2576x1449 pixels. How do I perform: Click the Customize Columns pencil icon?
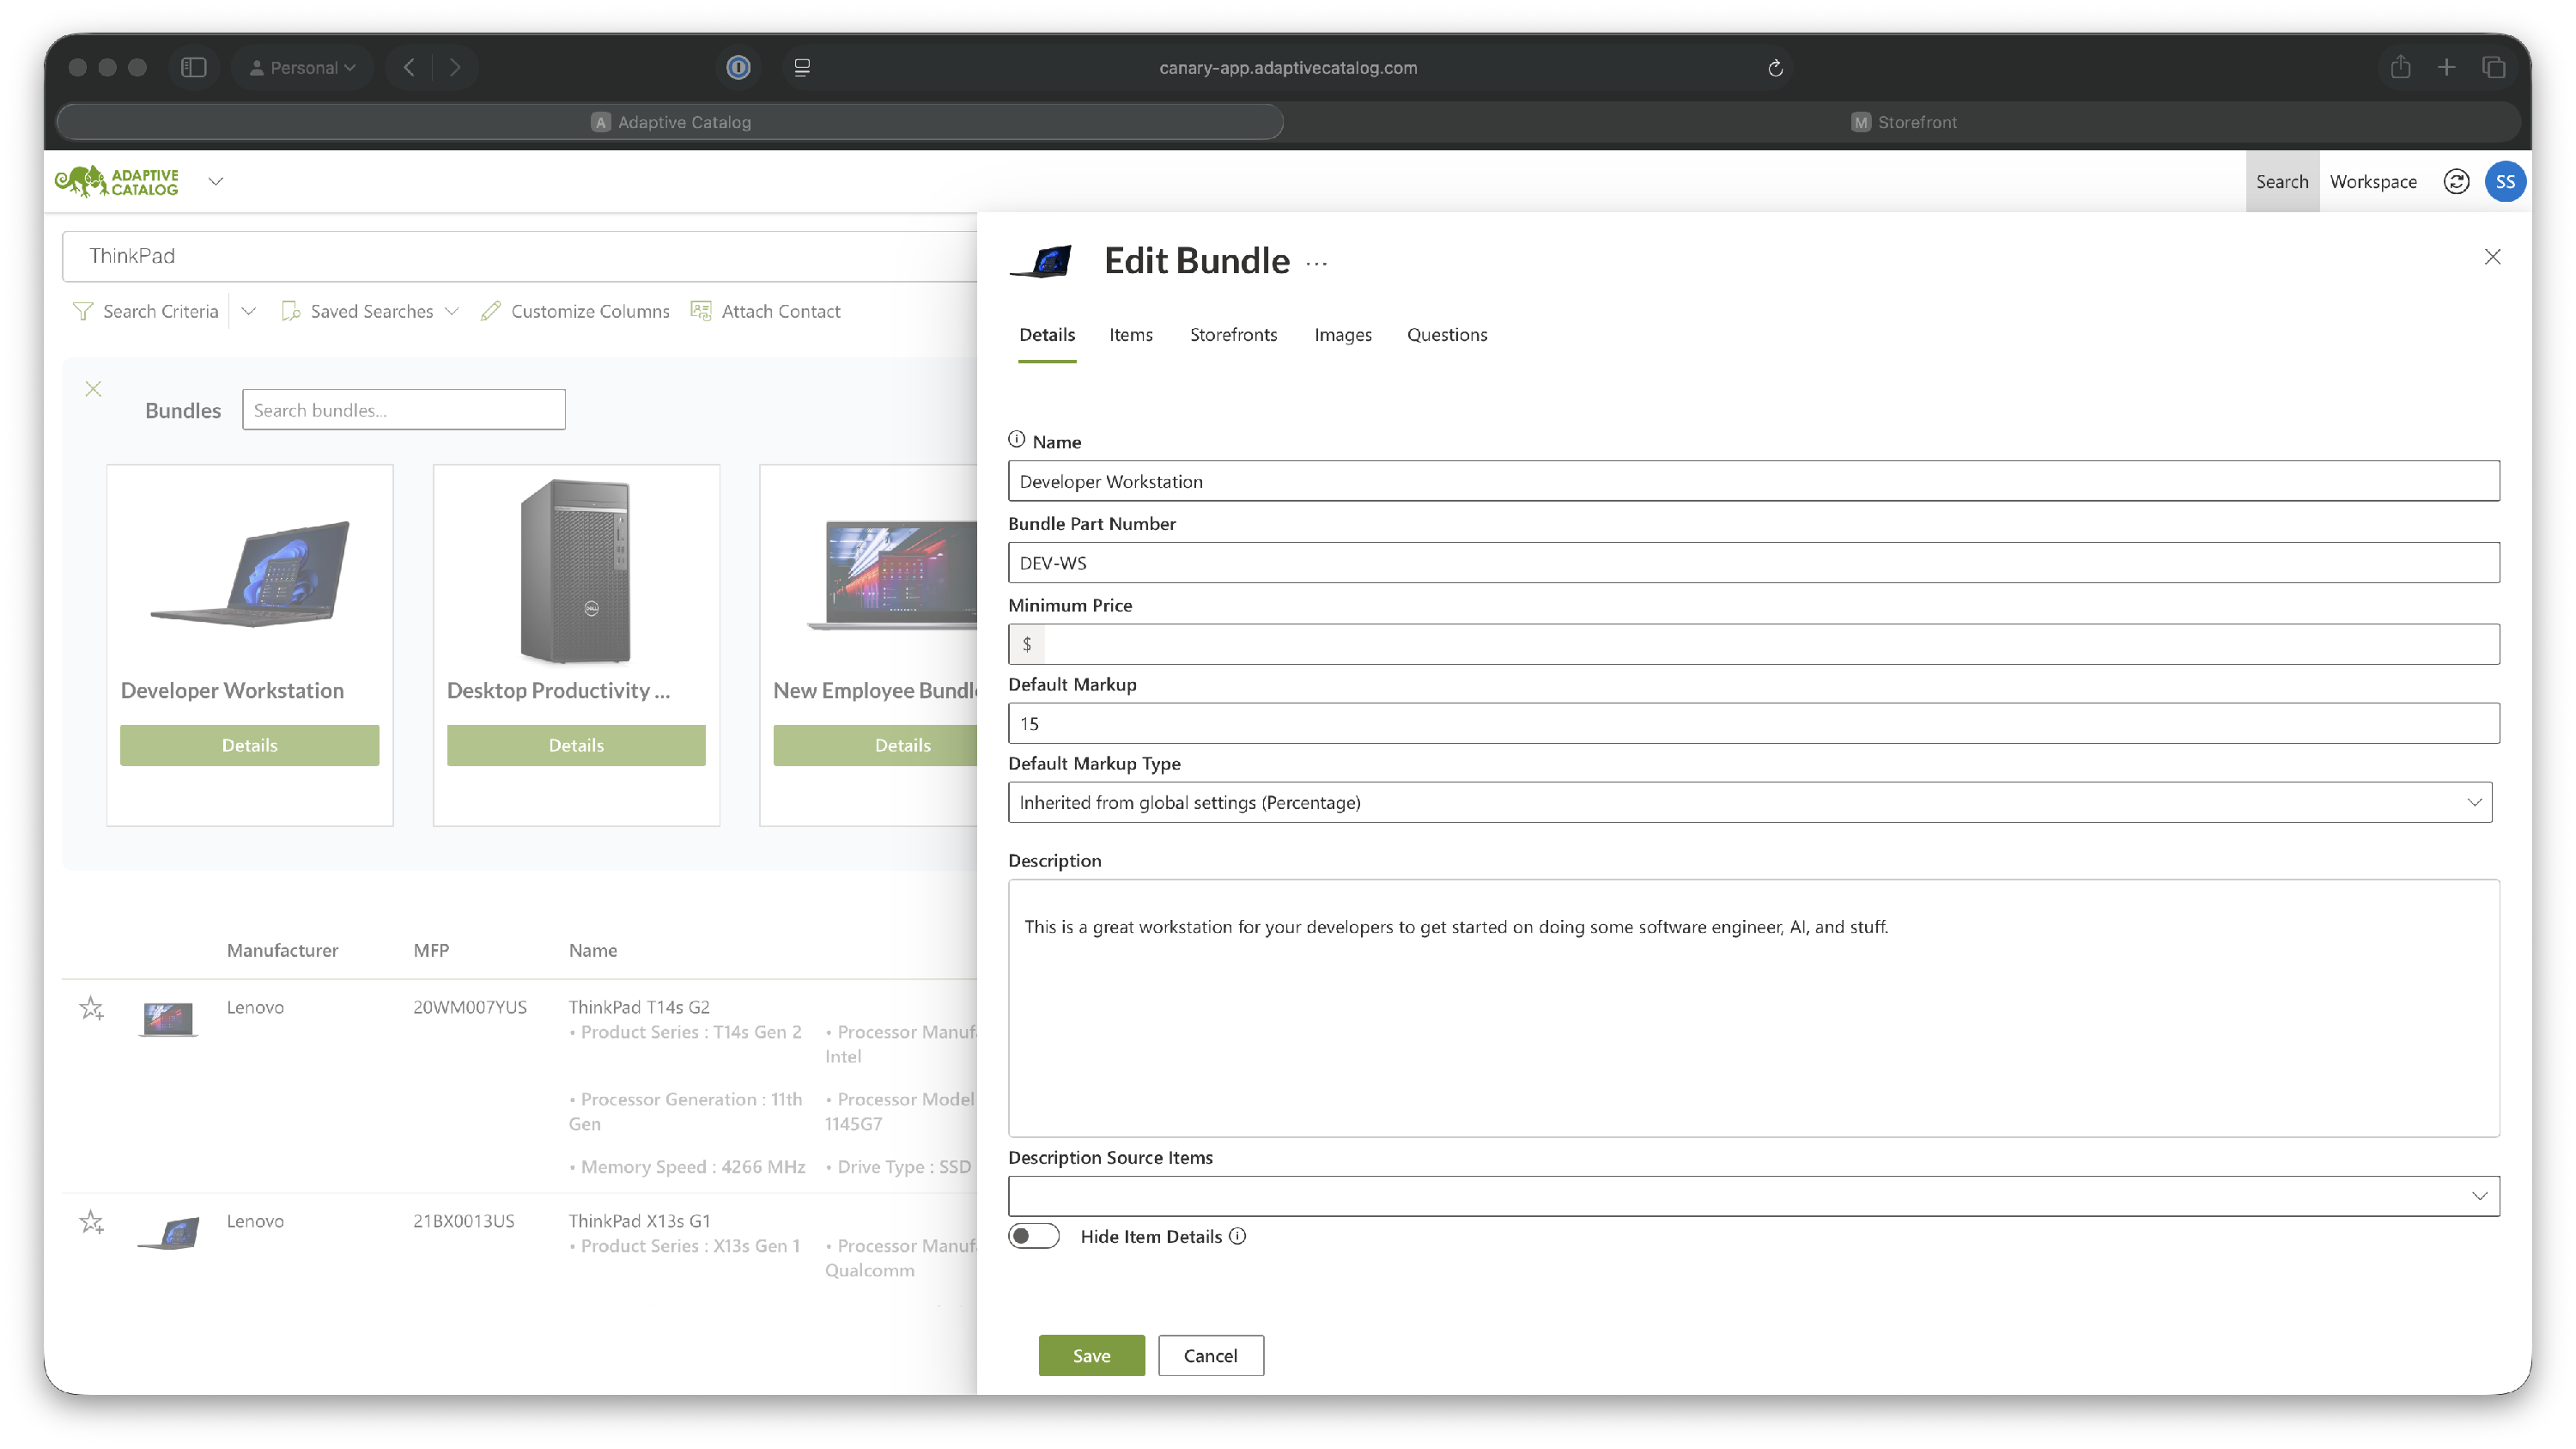point(490,311)
